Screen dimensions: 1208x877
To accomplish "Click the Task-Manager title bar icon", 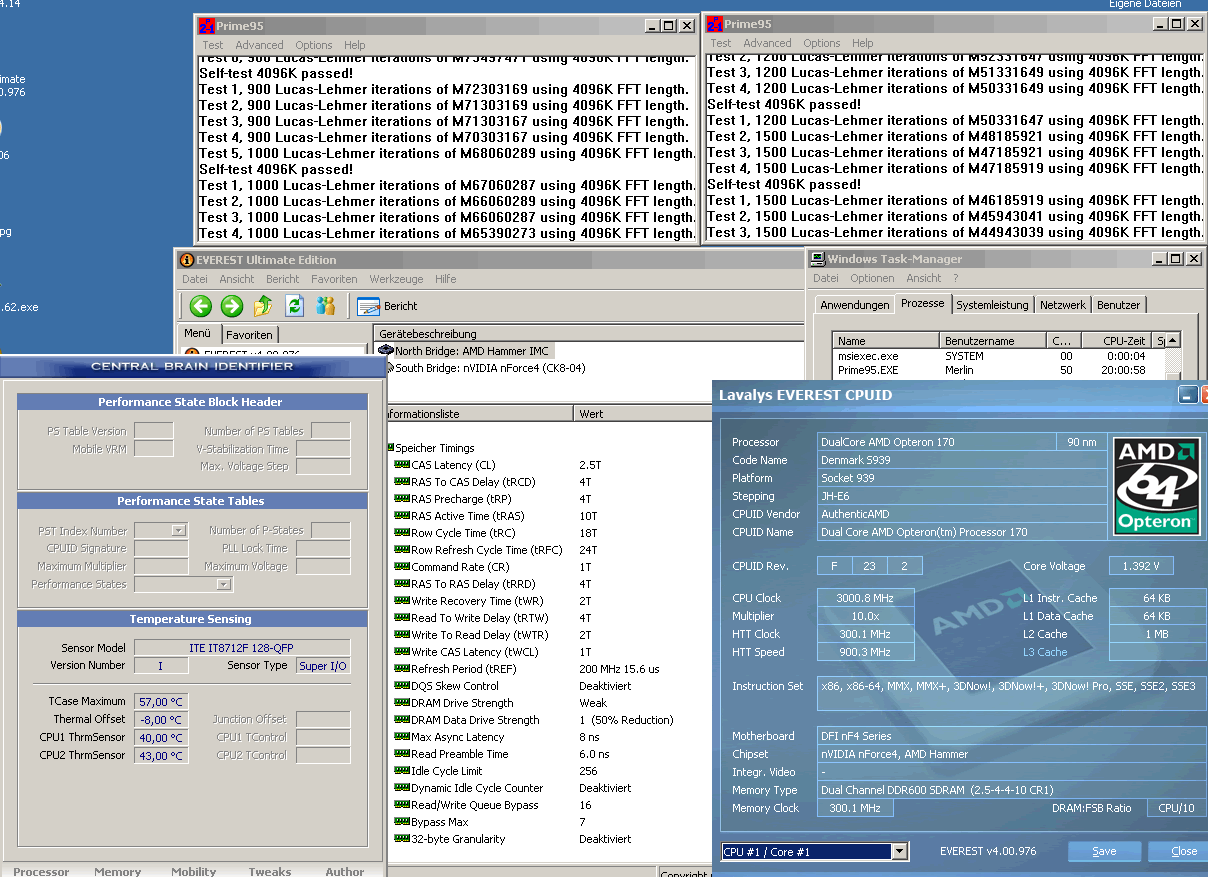I will [818, 259].
